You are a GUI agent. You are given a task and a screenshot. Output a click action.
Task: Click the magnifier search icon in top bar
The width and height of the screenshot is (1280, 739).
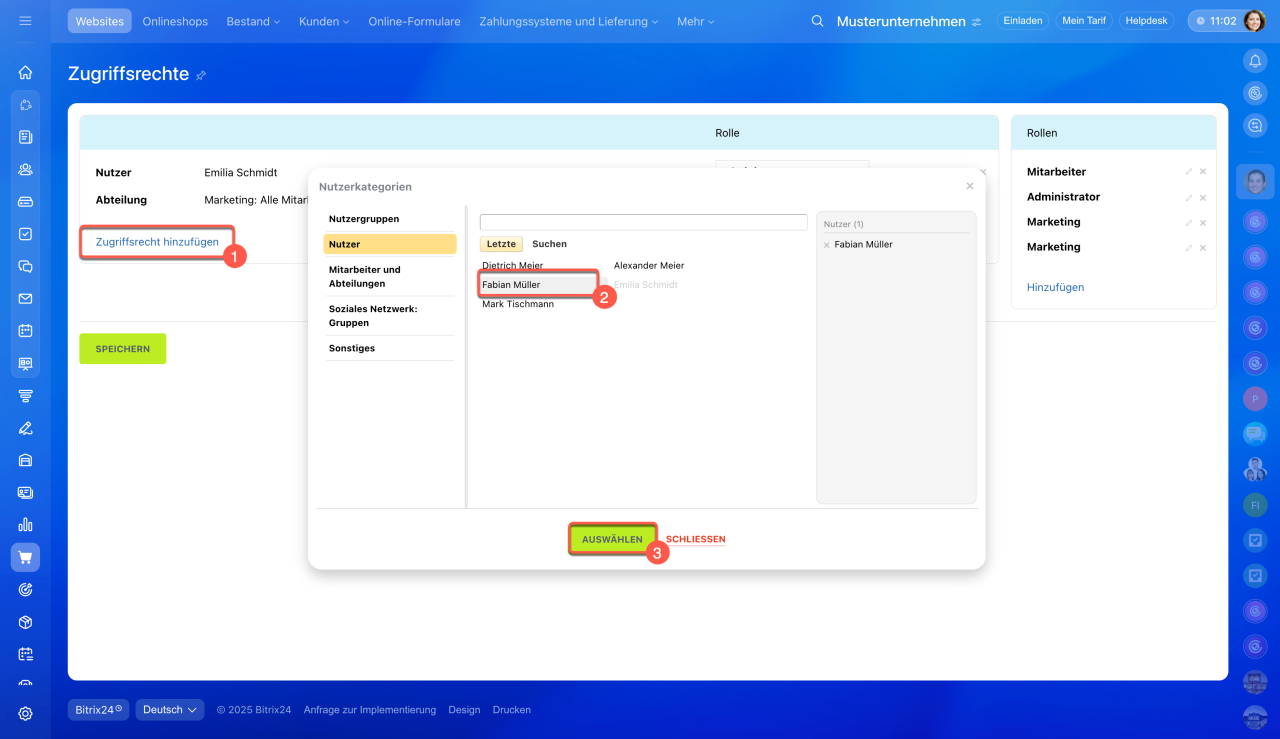(817, 21)
